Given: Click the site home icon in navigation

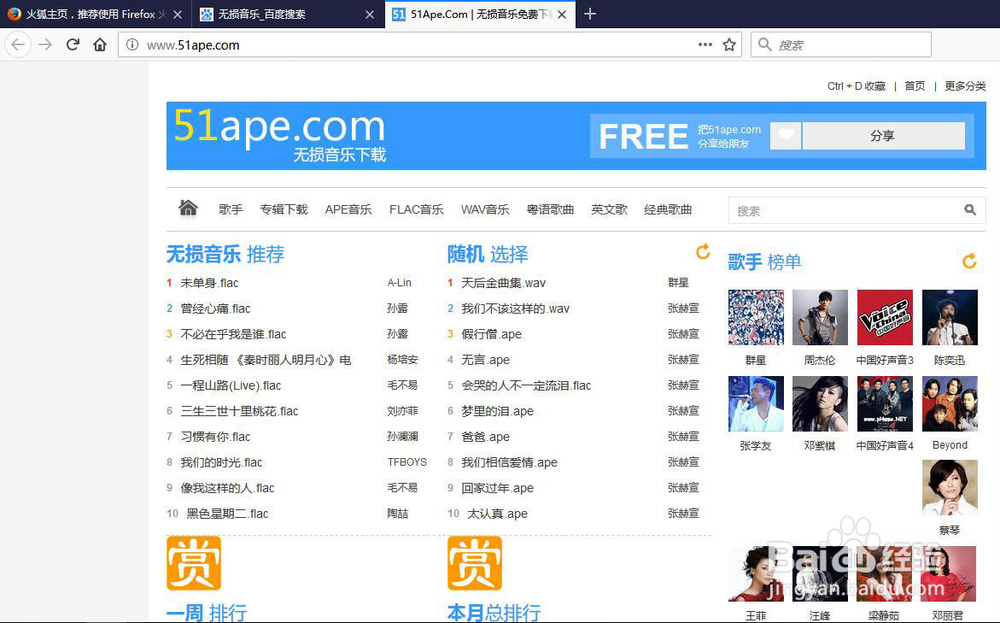Looking at the screenshot, I should pyautogui.click(x=188, y=208).
